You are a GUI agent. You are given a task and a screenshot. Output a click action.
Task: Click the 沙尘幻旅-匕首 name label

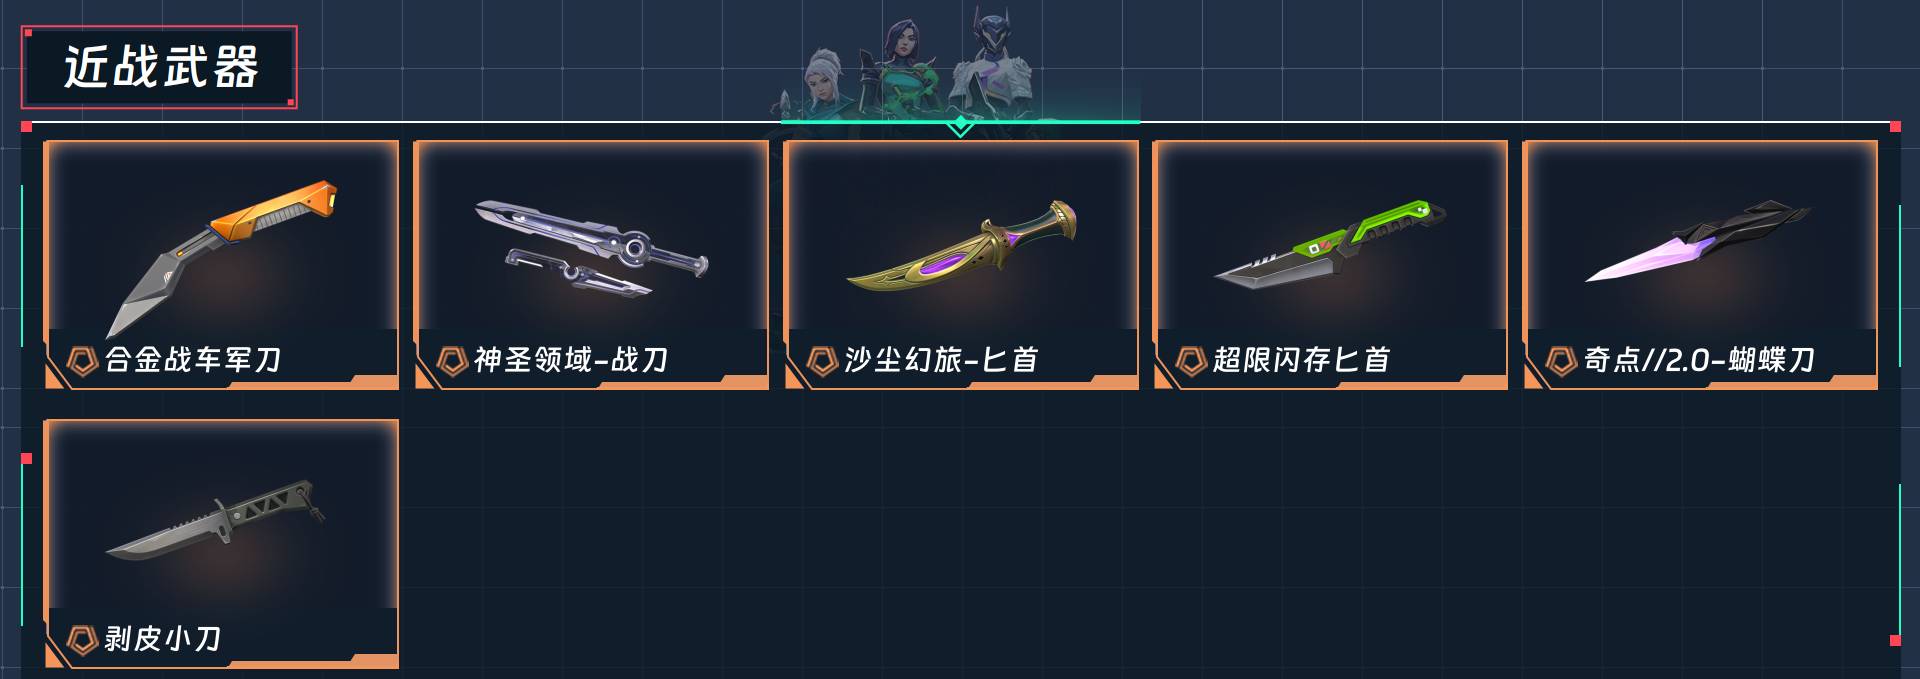941,360
